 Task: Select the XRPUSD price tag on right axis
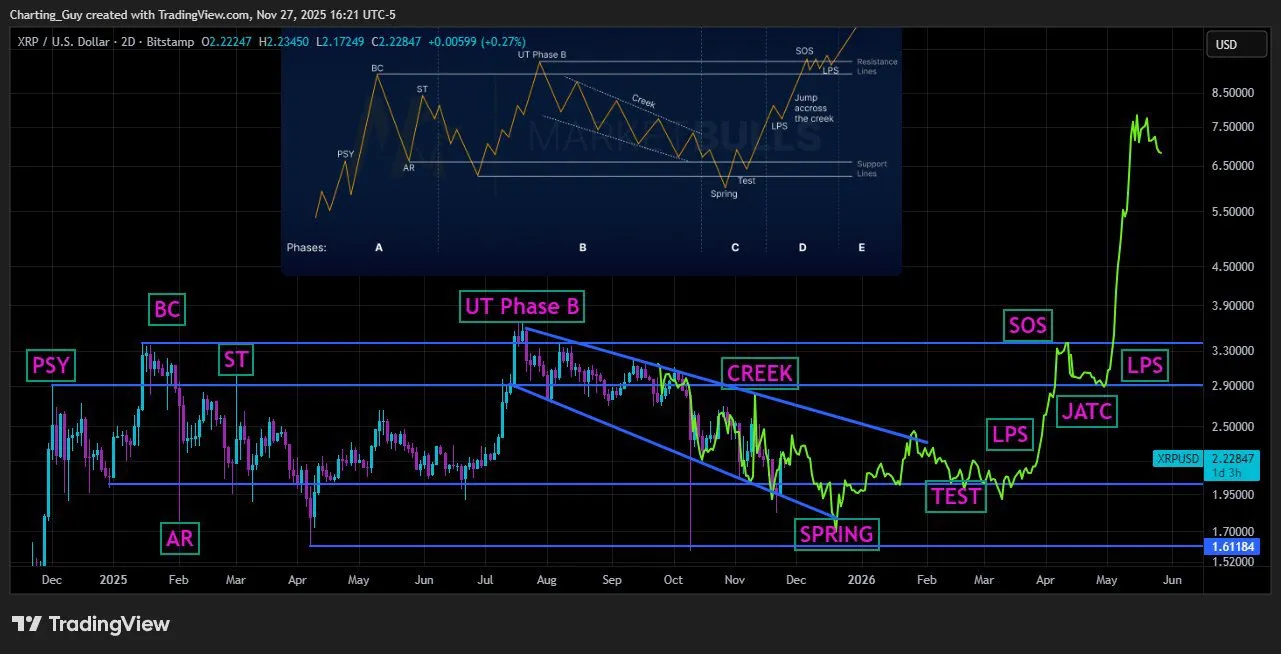click(1177, 458)
